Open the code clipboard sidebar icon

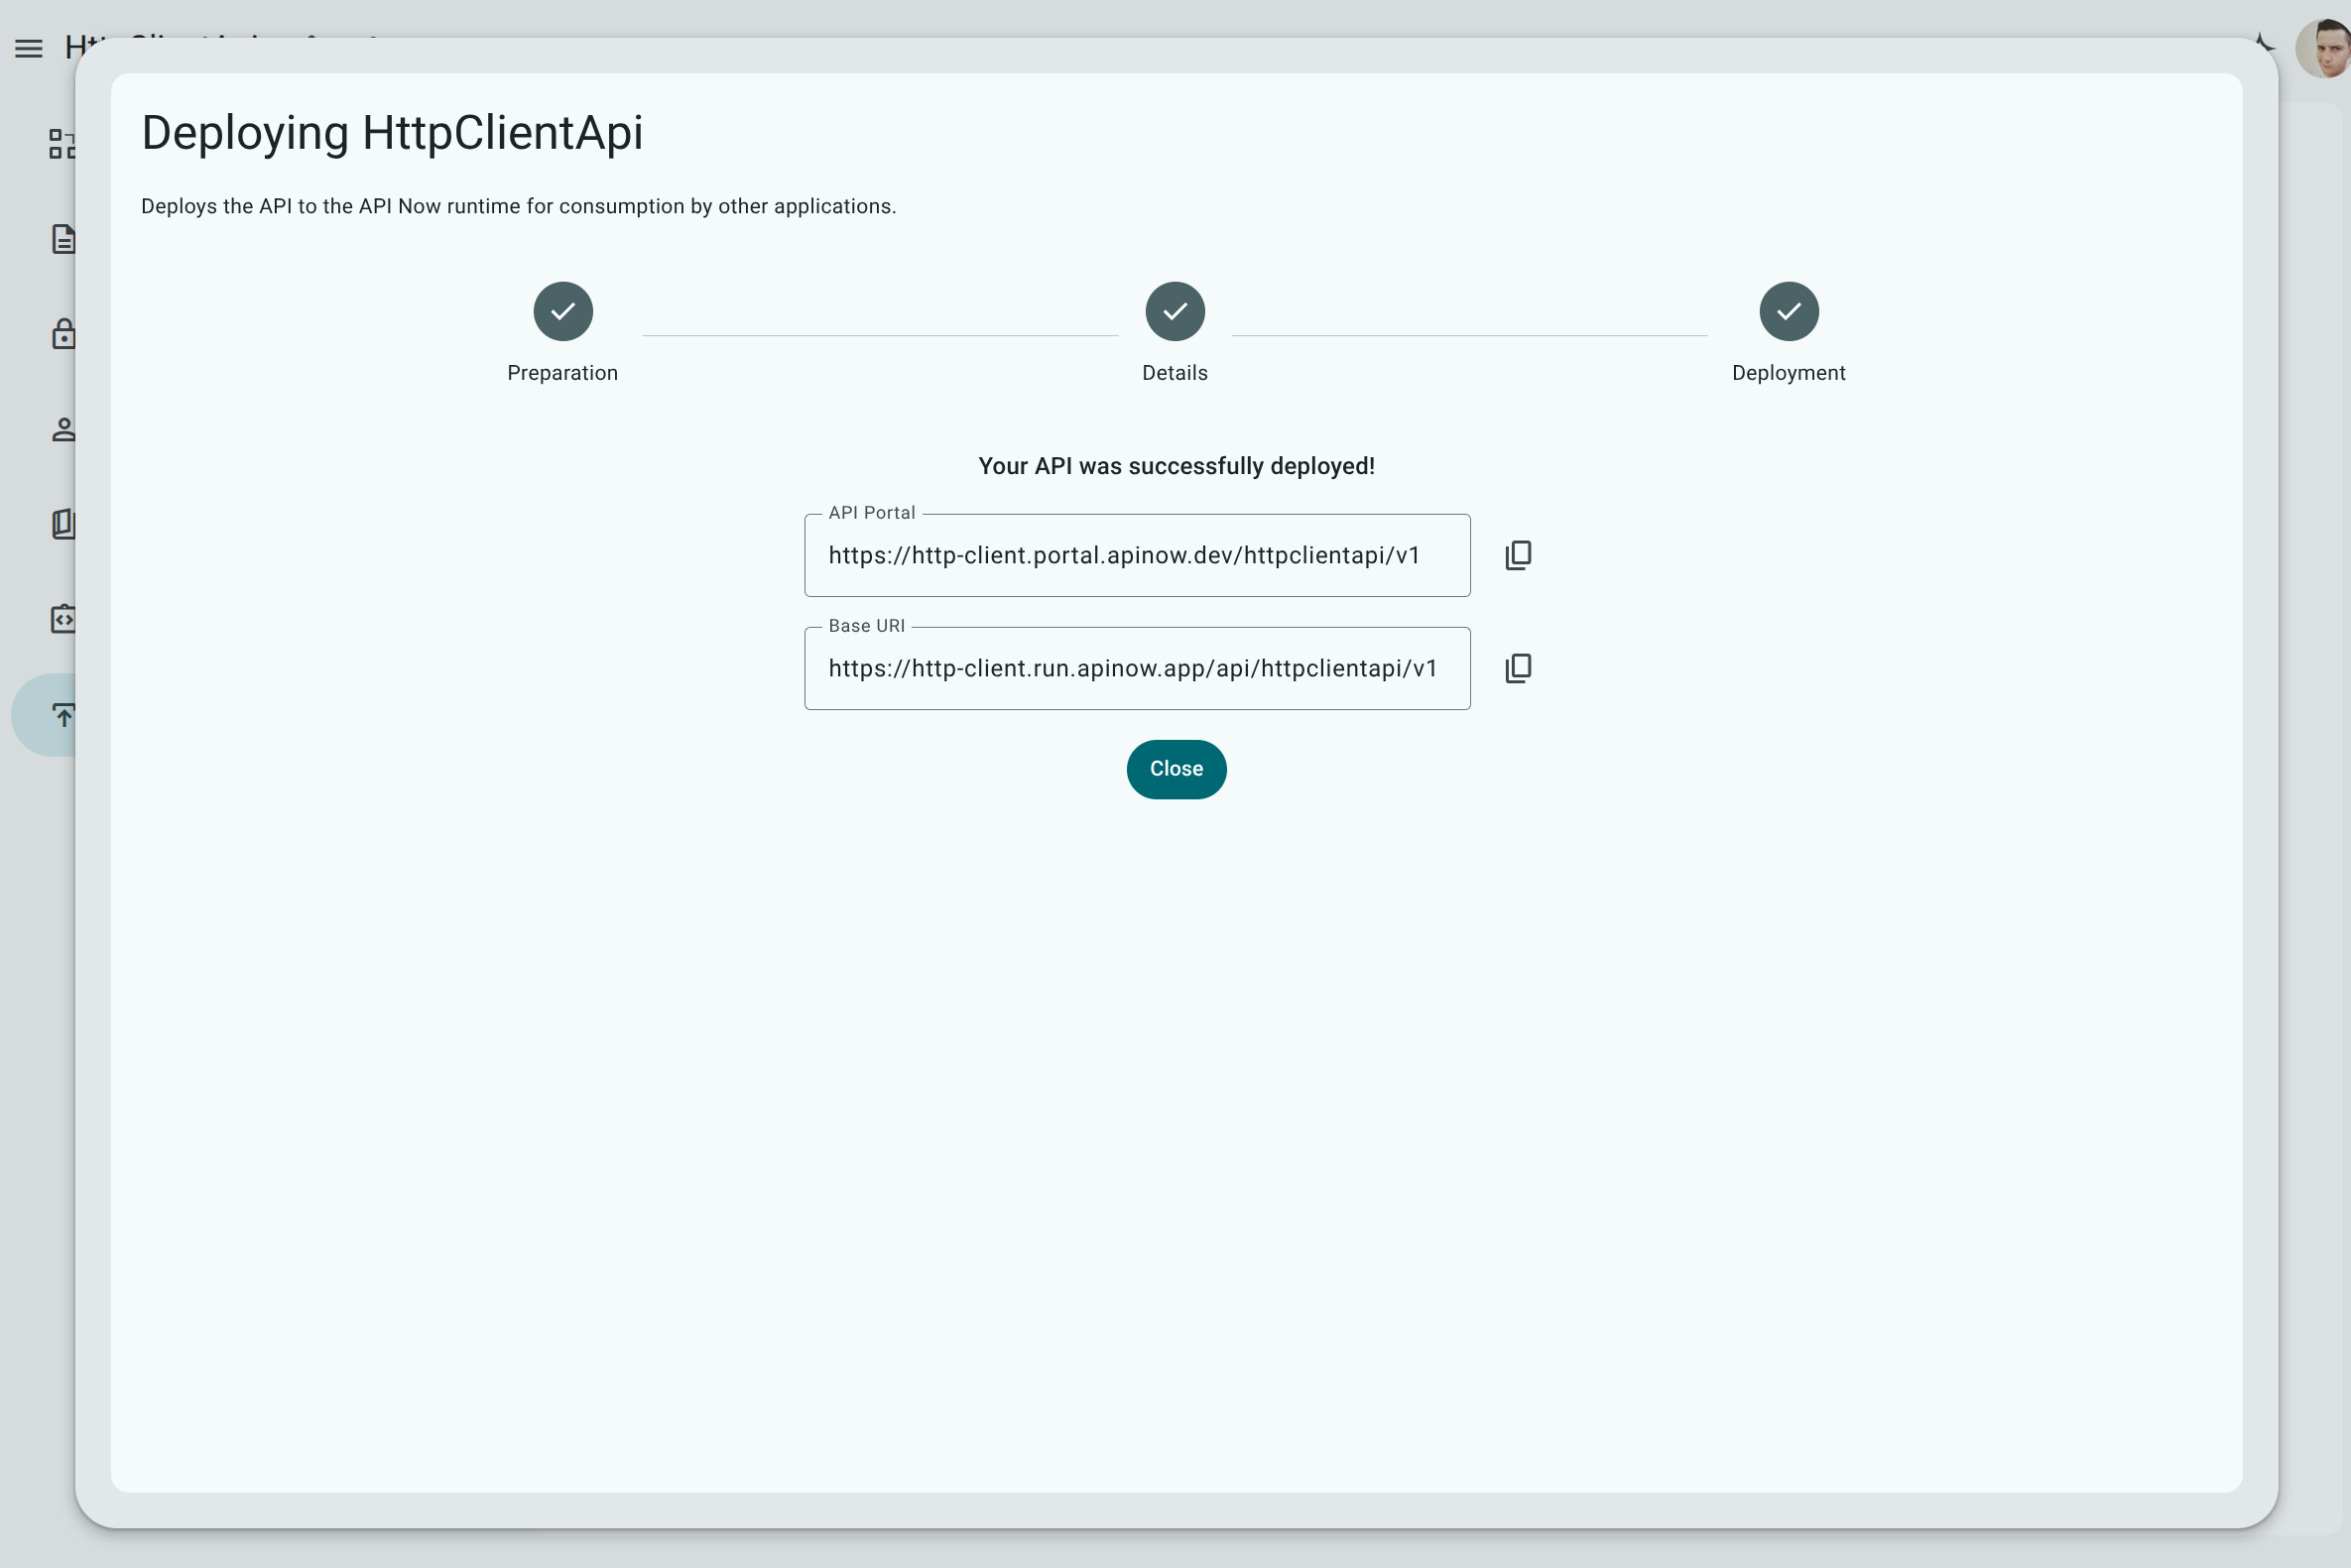pos(63,619)
